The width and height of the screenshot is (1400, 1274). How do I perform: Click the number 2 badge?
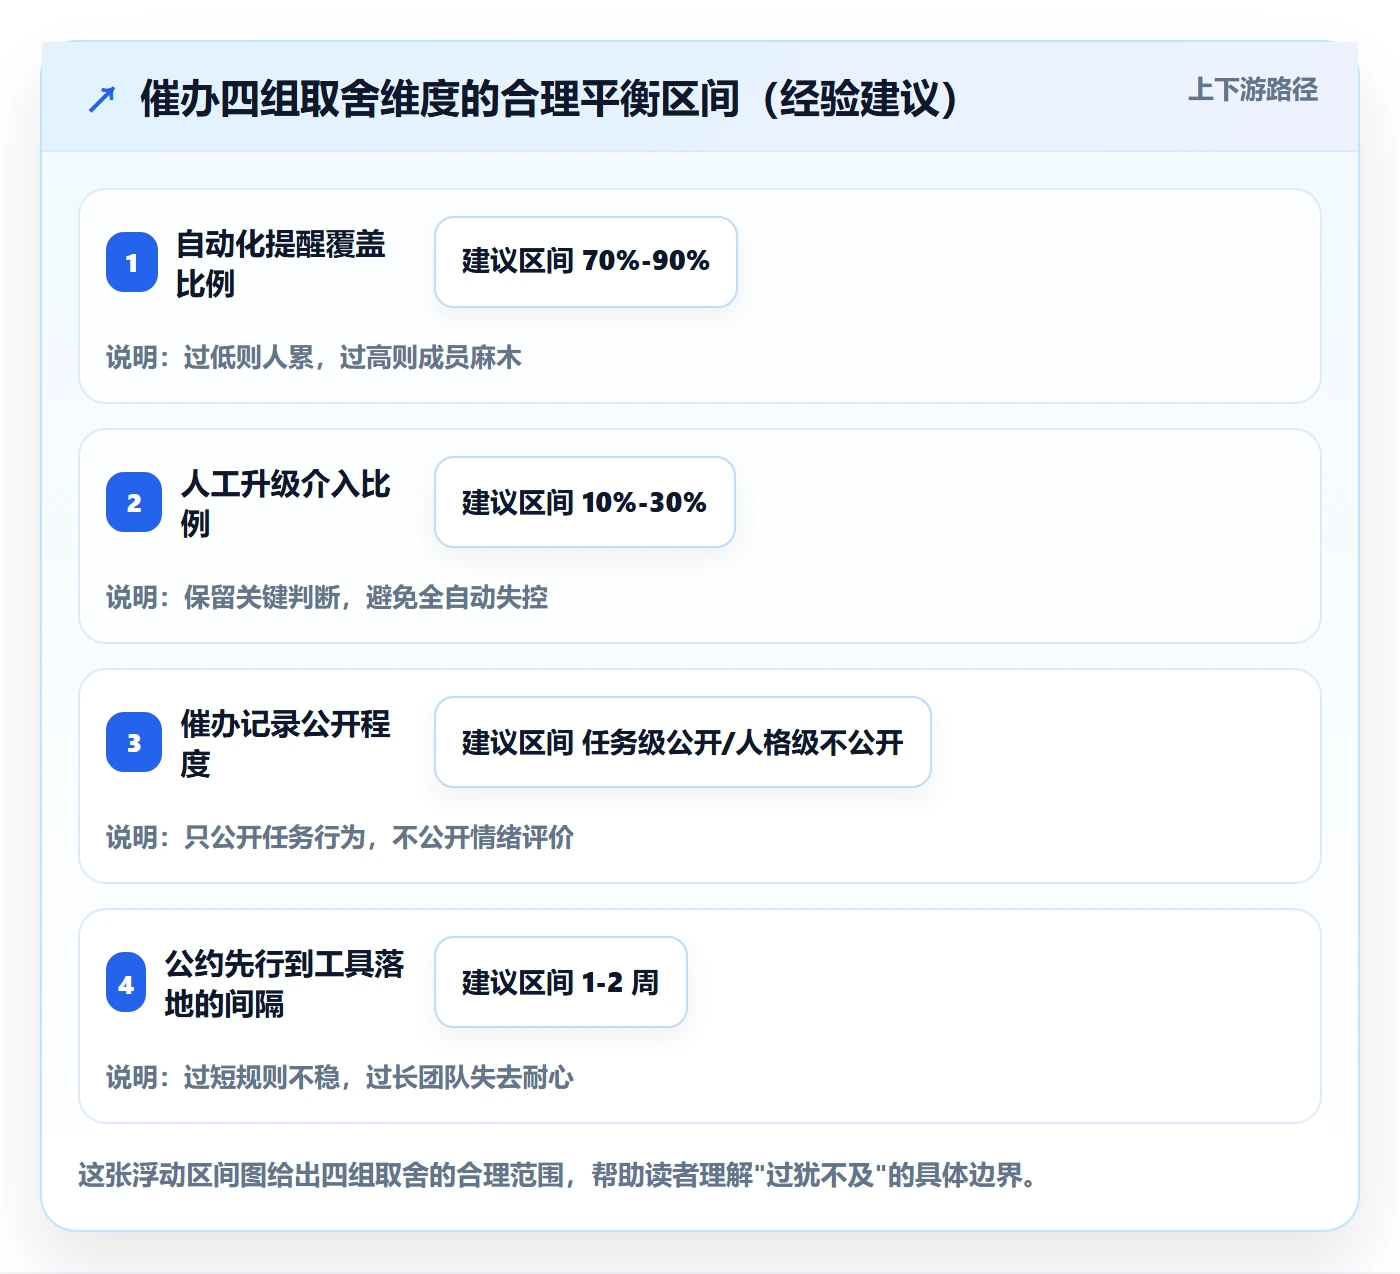click(x=134, y=502)
